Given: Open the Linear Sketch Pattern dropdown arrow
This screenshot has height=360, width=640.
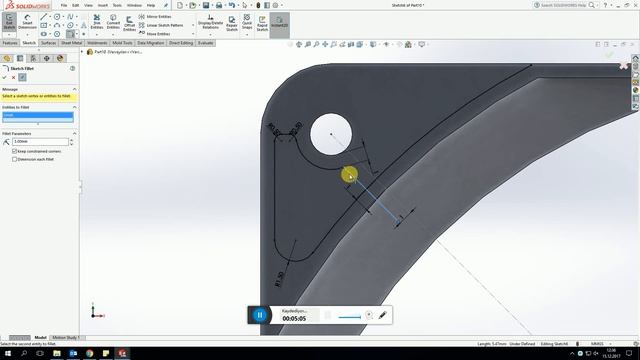Looking at the screenshot, I should coord(193,25).
